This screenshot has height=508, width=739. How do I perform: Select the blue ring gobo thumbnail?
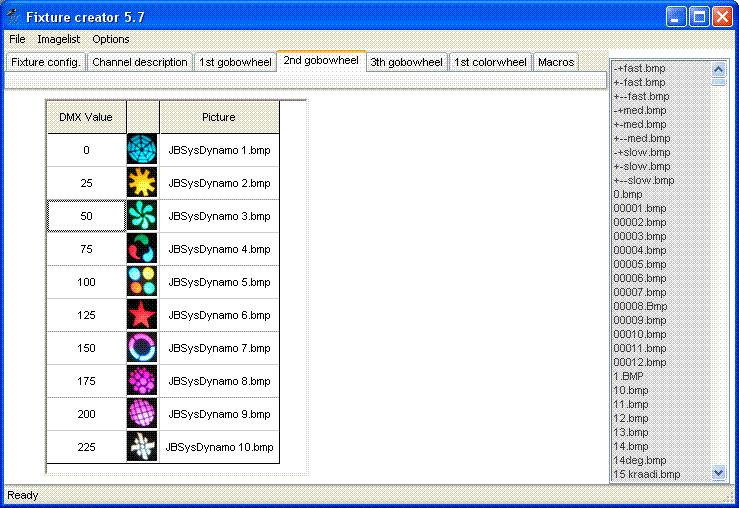(x=142, y=348)
